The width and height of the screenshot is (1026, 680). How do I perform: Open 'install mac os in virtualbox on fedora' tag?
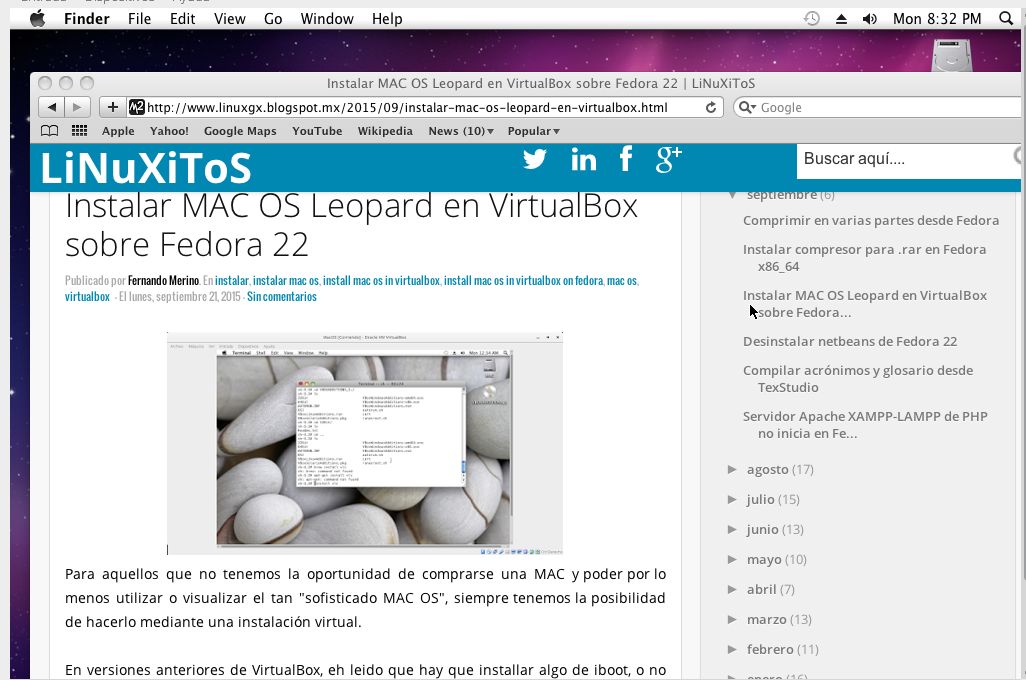click(523, 281)
